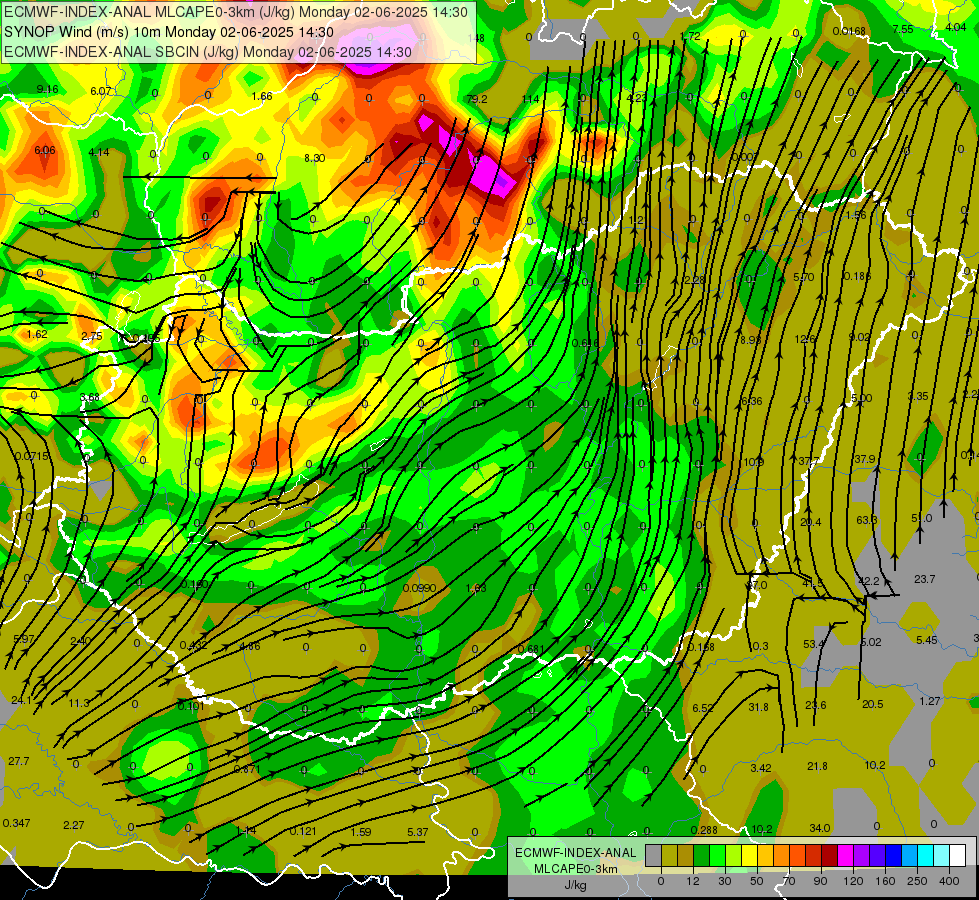Click legend tick label 12

coord(693,881)
